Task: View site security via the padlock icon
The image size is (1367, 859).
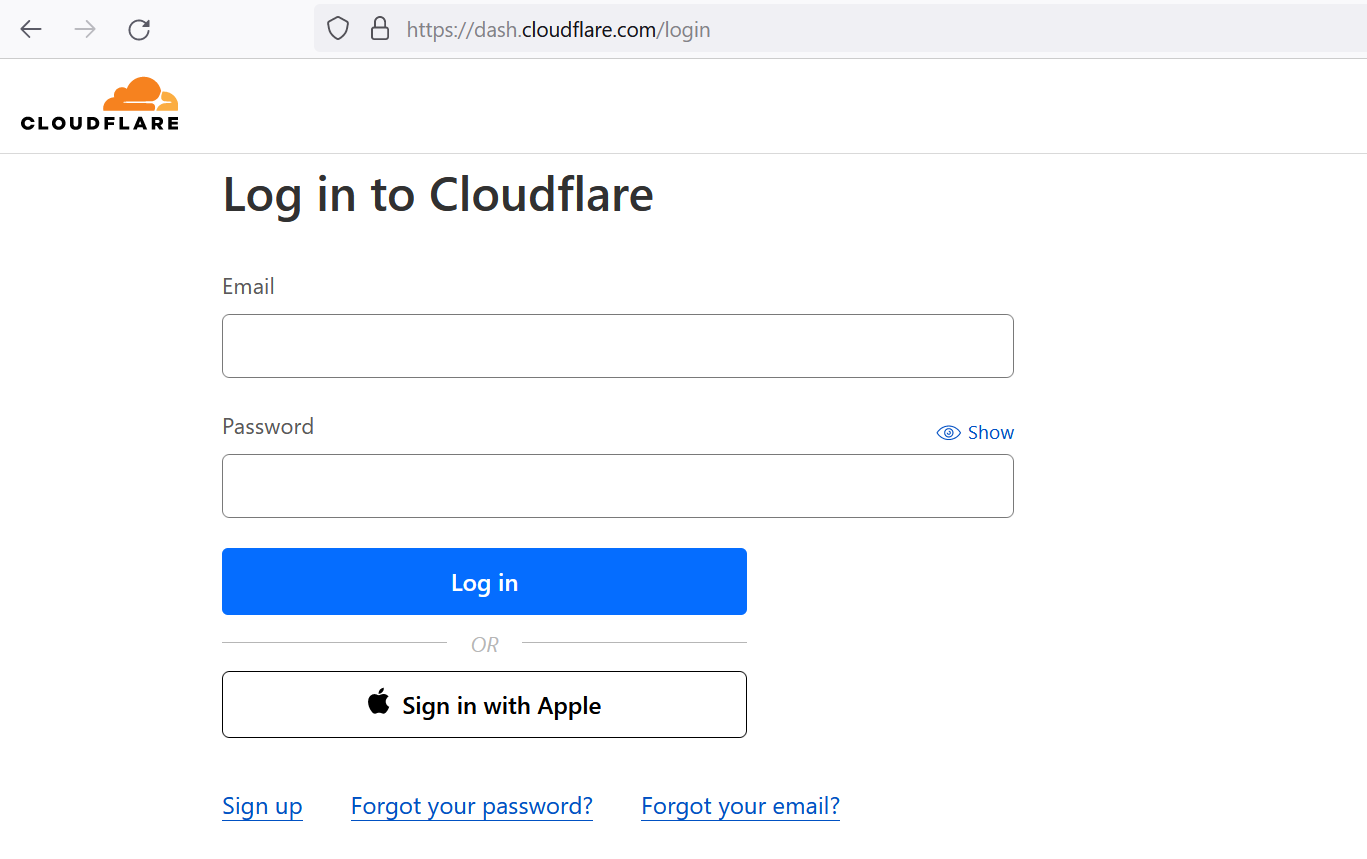Action: coord(380,29)
